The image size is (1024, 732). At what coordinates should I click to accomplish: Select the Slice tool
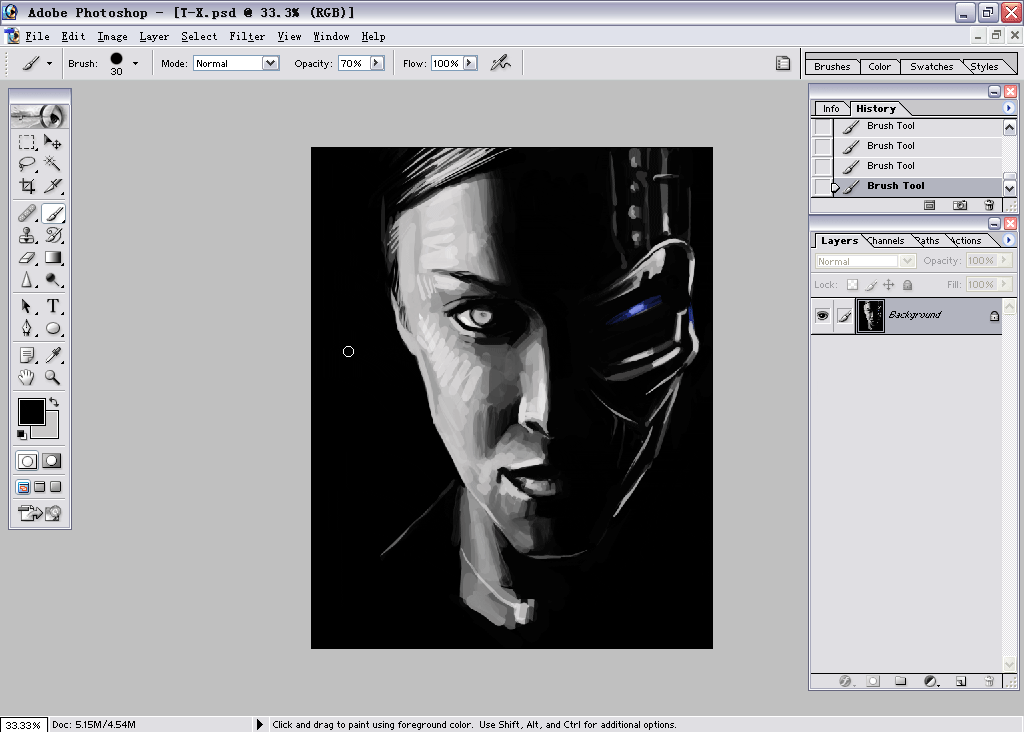pyautogui.click(x=52, y=186)
